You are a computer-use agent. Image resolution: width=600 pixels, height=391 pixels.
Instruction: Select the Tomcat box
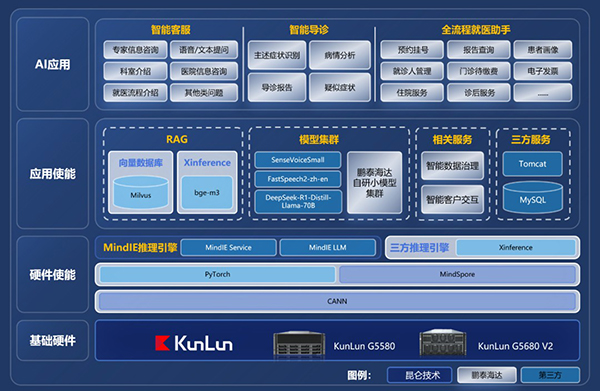point(533,164)
